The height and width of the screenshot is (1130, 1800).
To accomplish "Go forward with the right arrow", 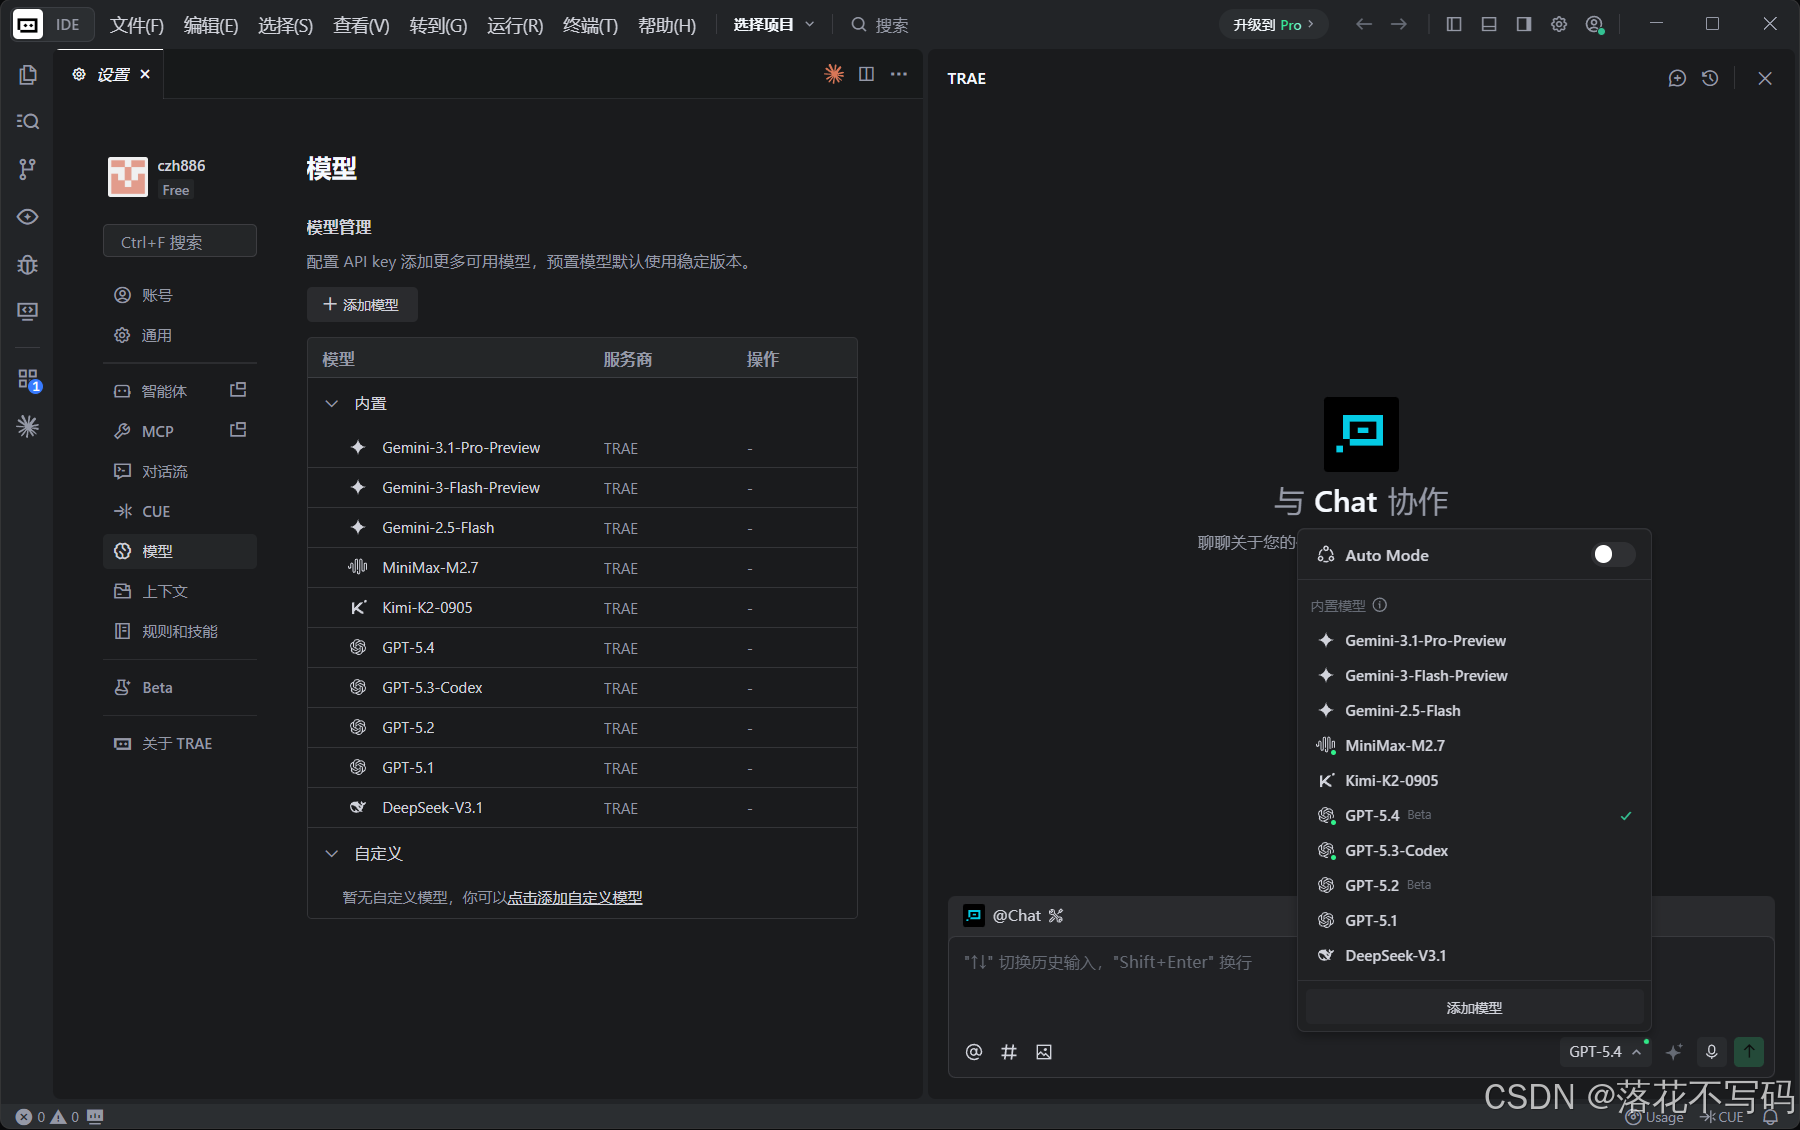I will click(1399, 24).
